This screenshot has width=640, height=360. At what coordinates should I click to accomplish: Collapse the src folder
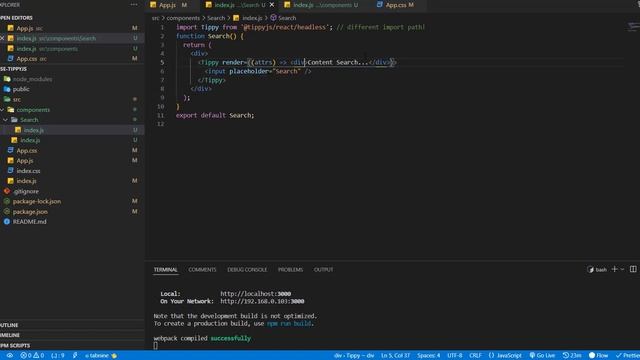click(x=16, y=99)
